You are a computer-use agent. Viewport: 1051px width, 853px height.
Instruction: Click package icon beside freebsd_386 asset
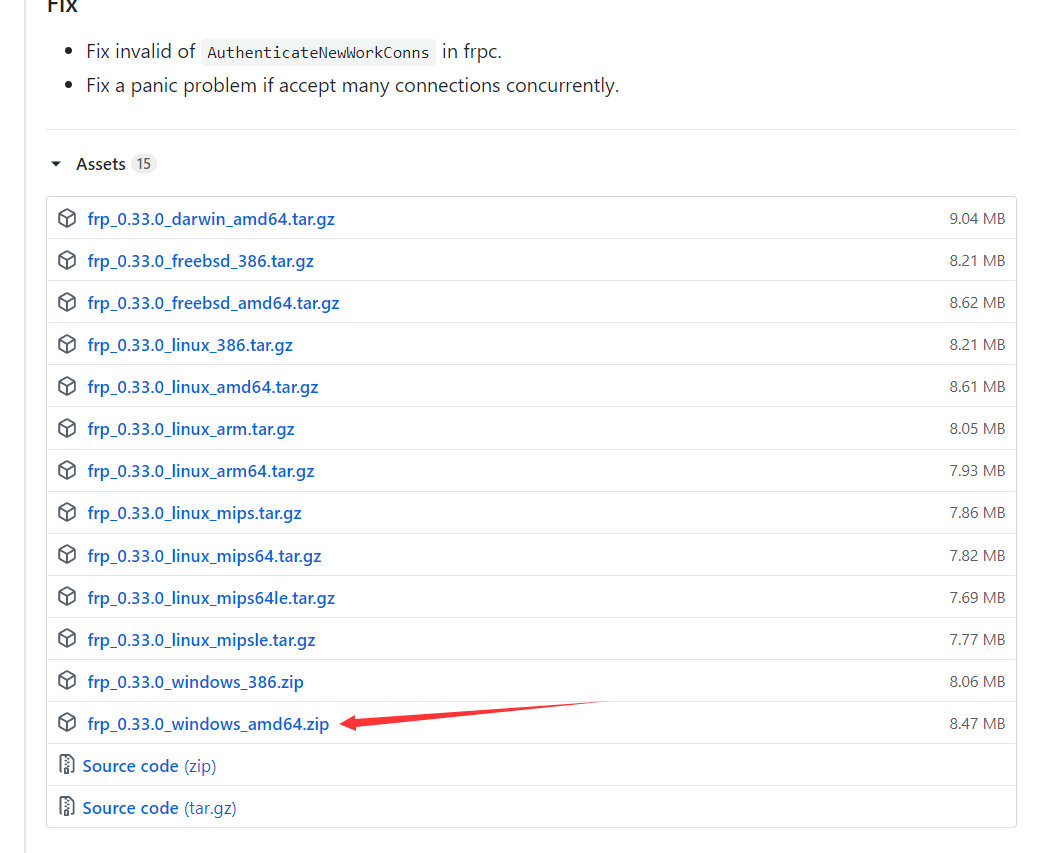(x=67, y=260)
